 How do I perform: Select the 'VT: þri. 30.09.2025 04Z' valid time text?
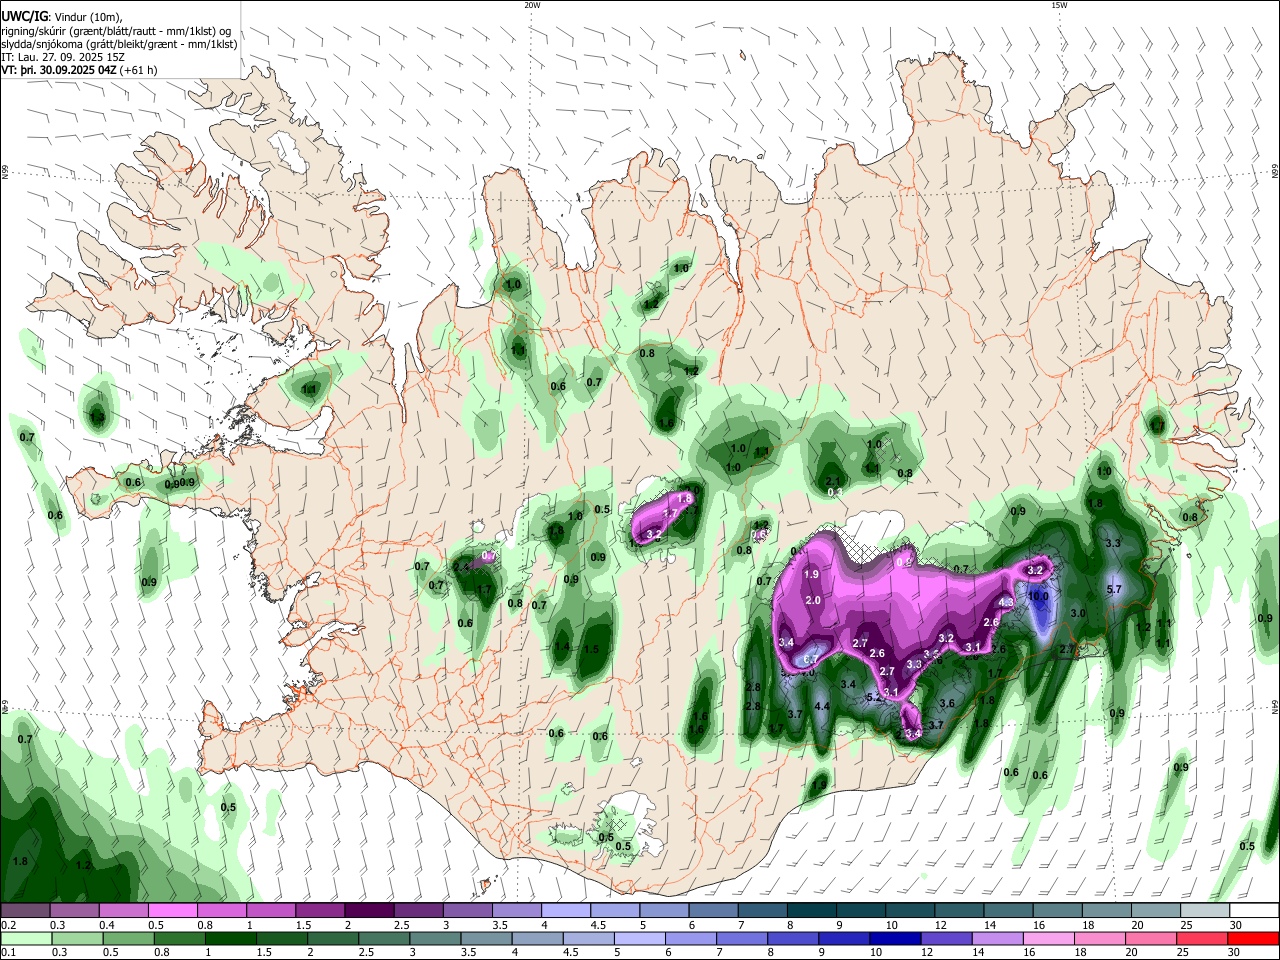point(59,70)
